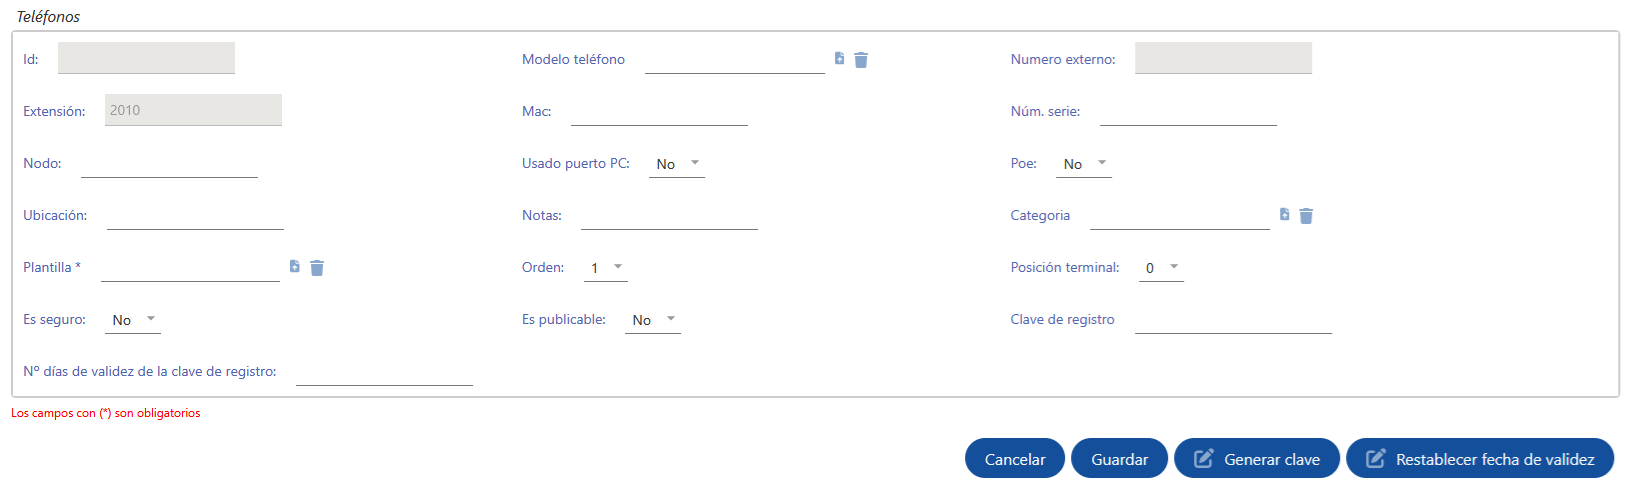Click the Ubicación input field
The width and height of the screenshot is (1646, 484).
pos(195,216)
